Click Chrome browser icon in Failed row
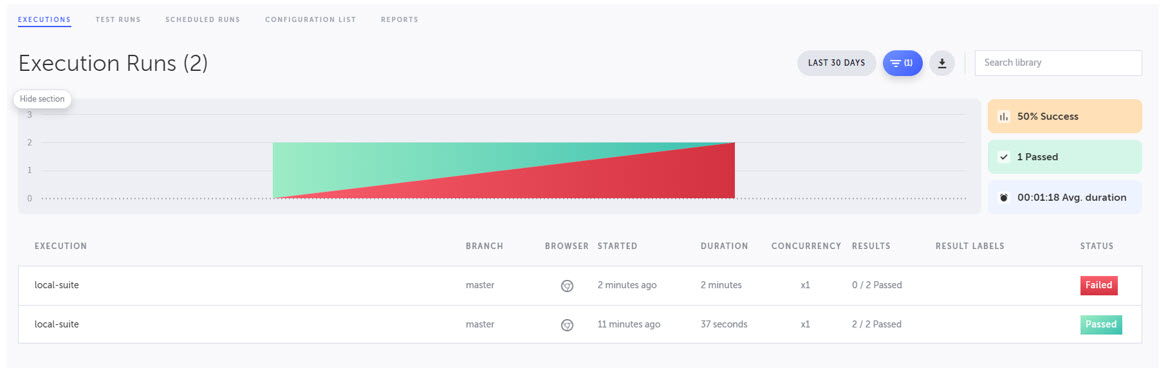The width and height of the screenshot is (1168, 376). tap(567, 285)
